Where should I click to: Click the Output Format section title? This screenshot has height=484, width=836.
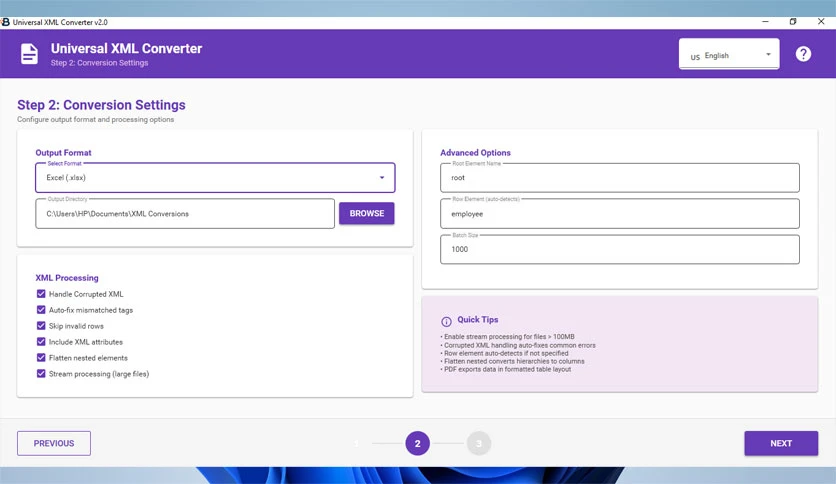(63, 152)
